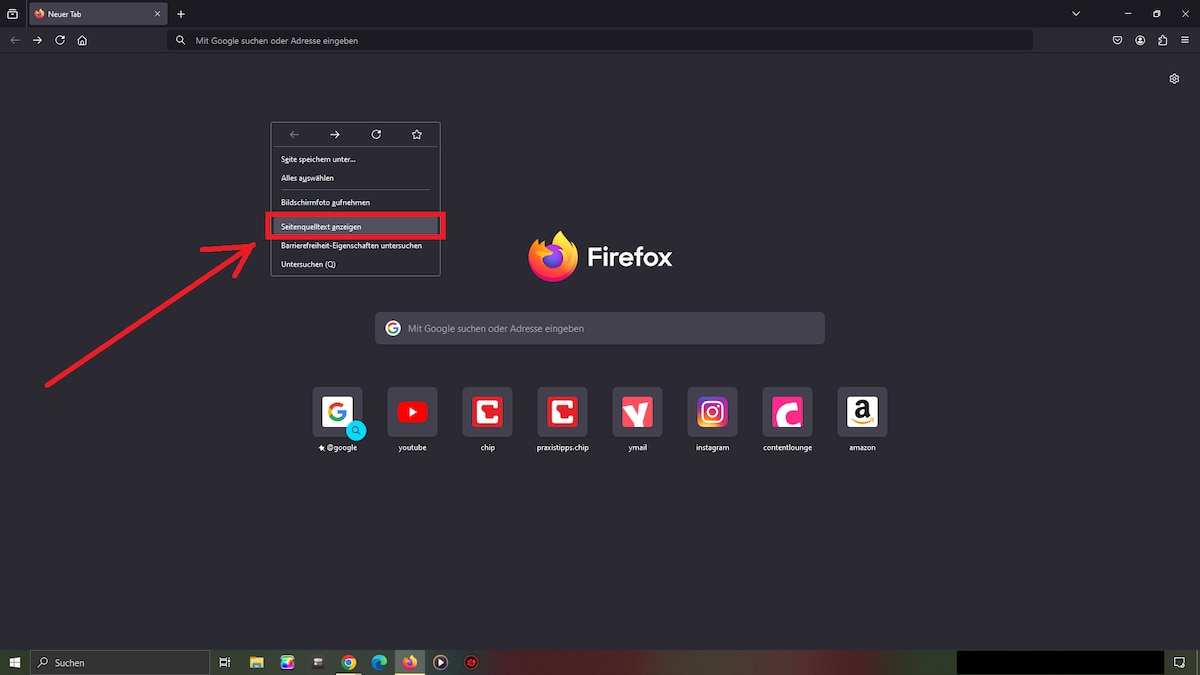Open the chip shortcut tile

coord(487,412)
